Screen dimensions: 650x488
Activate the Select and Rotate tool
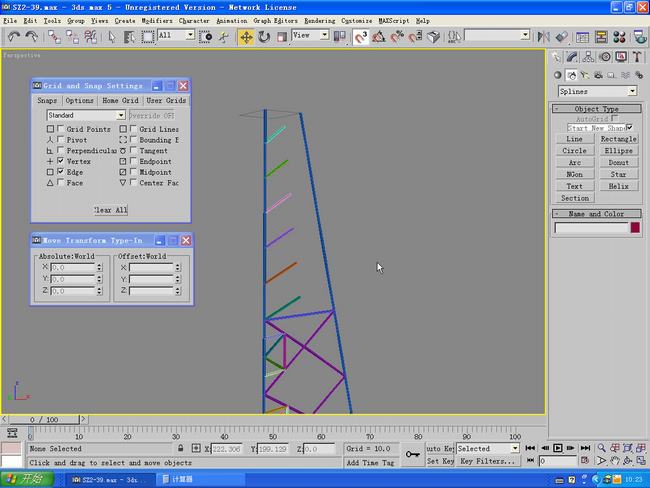click(x=264, y=37)
